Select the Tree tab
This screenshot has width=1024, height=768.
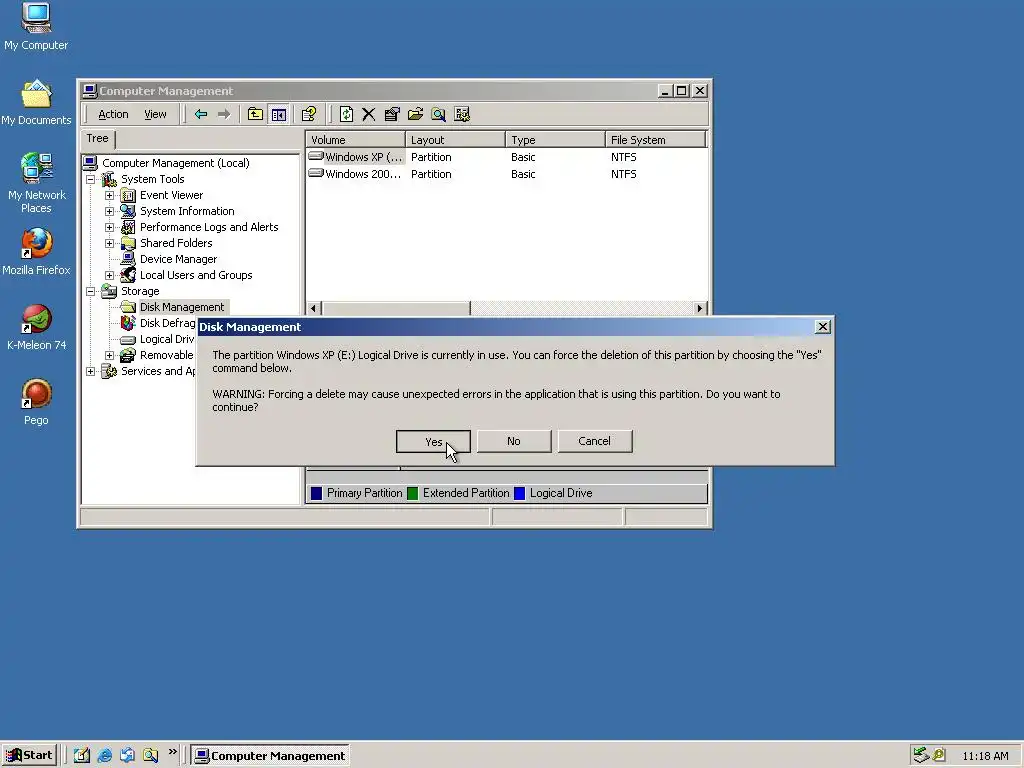pos(97,138)
